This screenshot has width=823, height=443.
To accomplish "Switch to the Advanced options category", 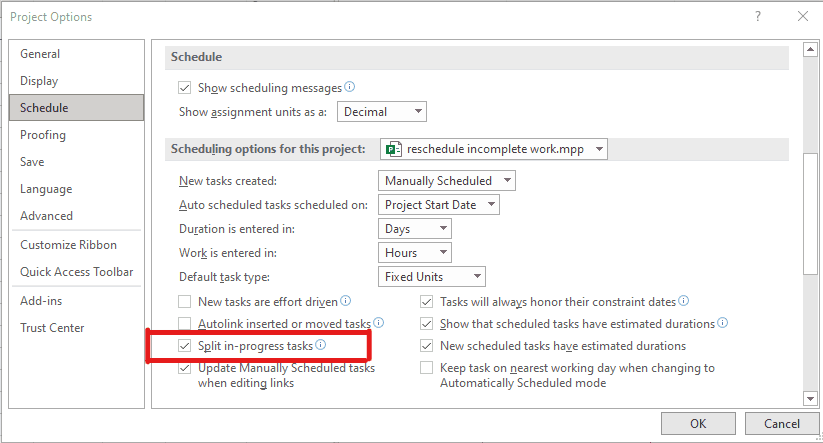I will (46, 216).
